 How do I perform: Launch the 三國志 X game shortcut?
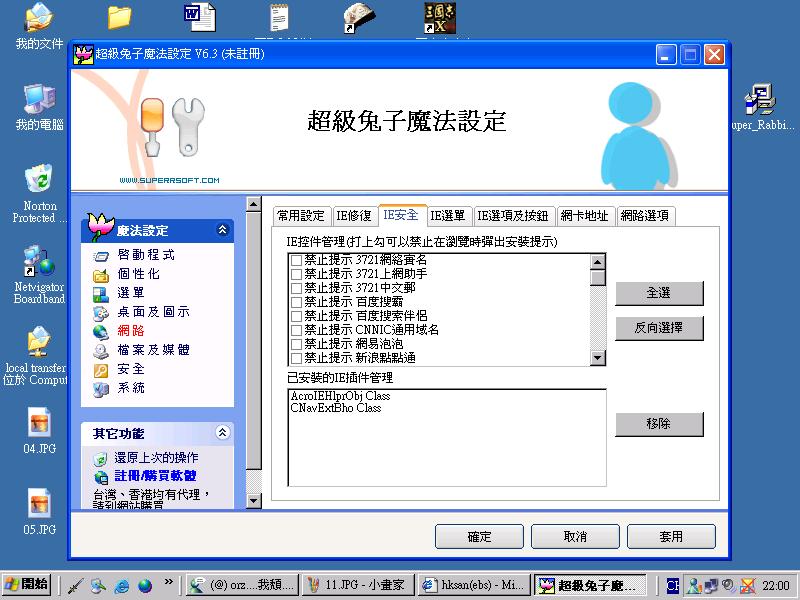[x=440, y=18]
